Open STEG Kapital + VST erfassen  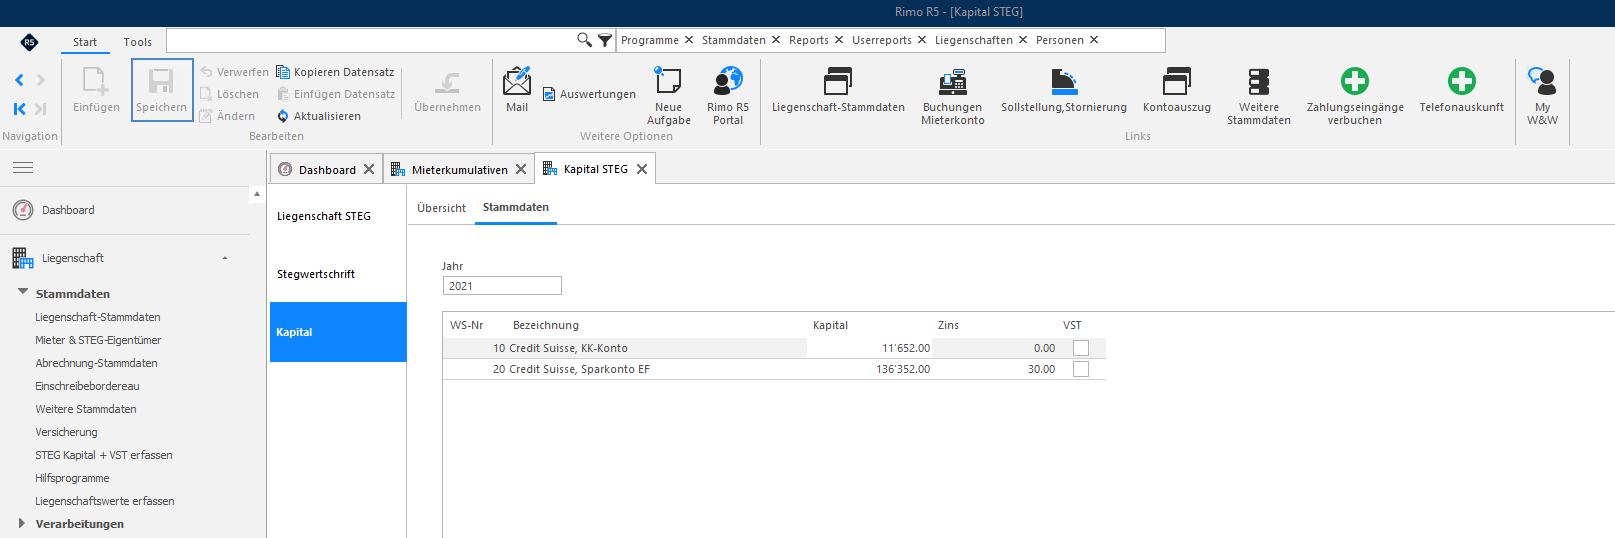[104, 455]
